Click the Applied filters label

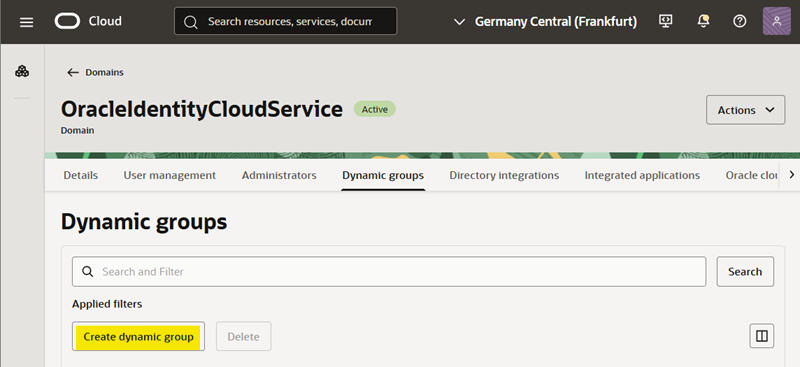coord(107,304)
